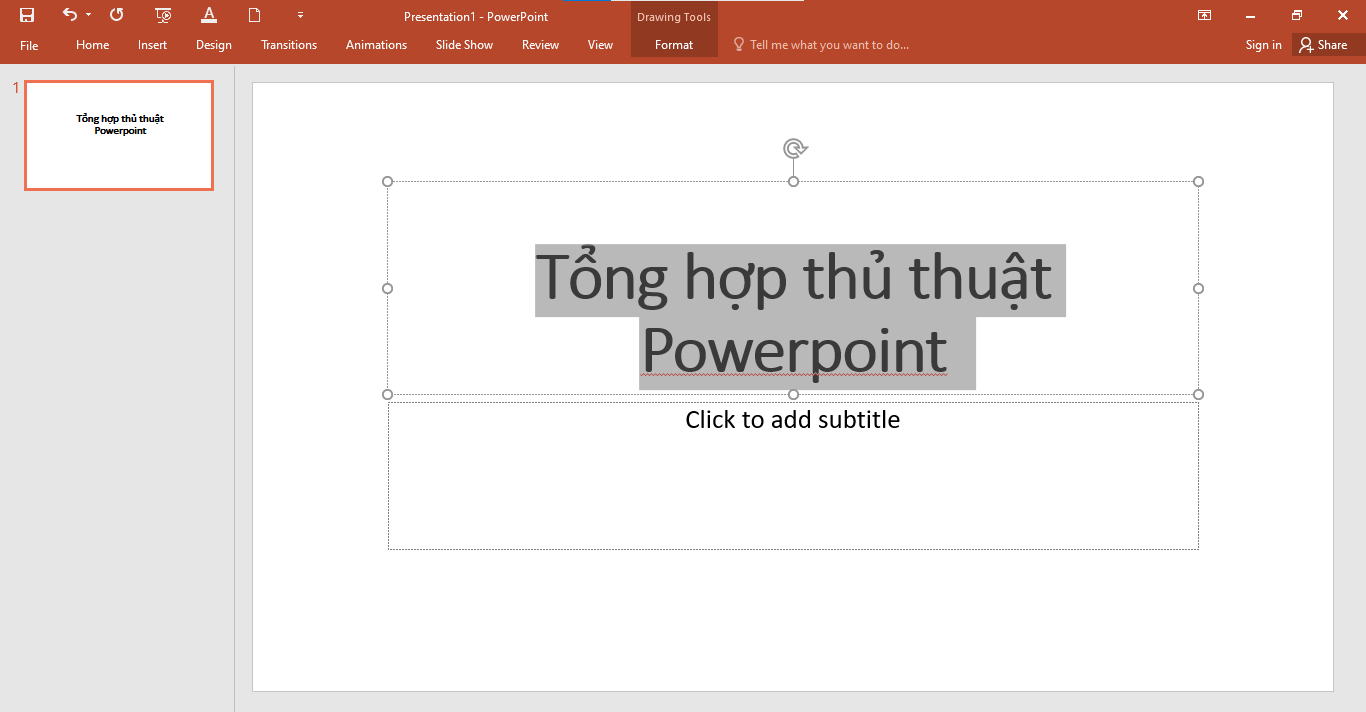
Task: Switch to the Home tab
Action: 93,45
